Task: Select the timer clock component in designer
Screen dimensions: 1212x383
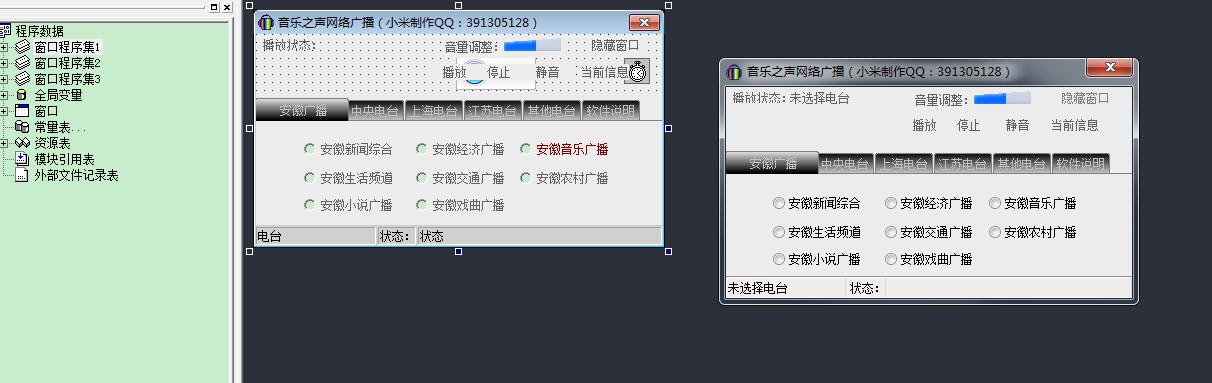Action: (x=637, y=71)
